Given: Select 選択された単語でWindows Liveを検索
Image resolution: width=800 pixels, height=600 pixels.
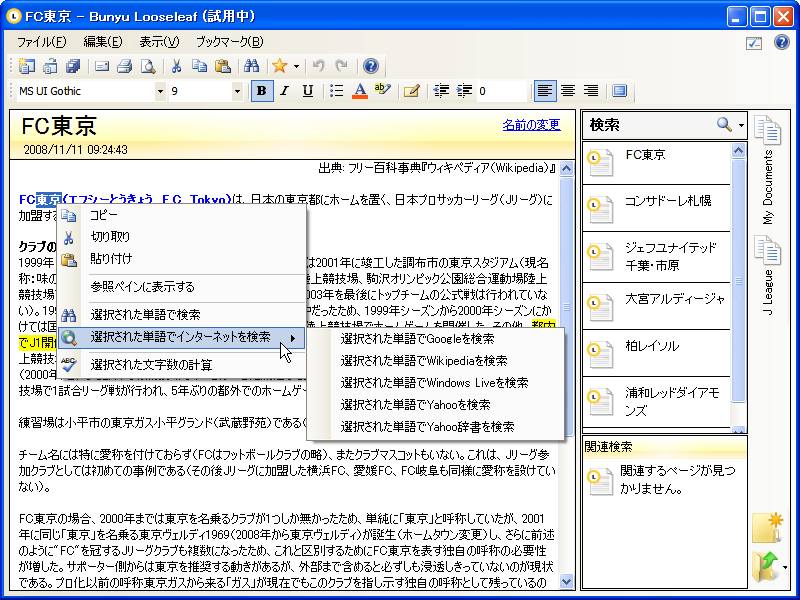Looking at the screenshot, I should (x=436, y=383).
